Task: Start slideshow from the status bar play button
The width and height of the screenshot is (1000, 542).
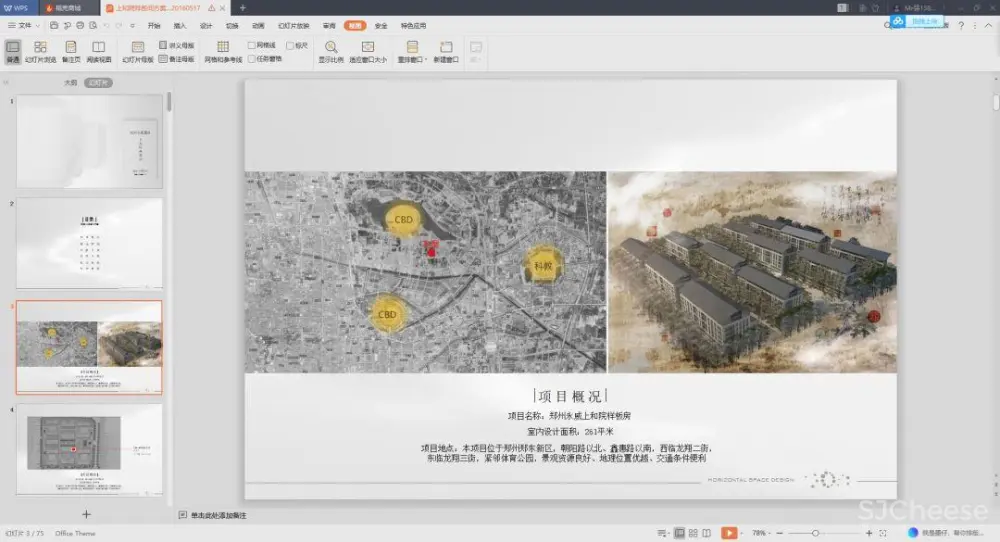Action: click(730, 533)
